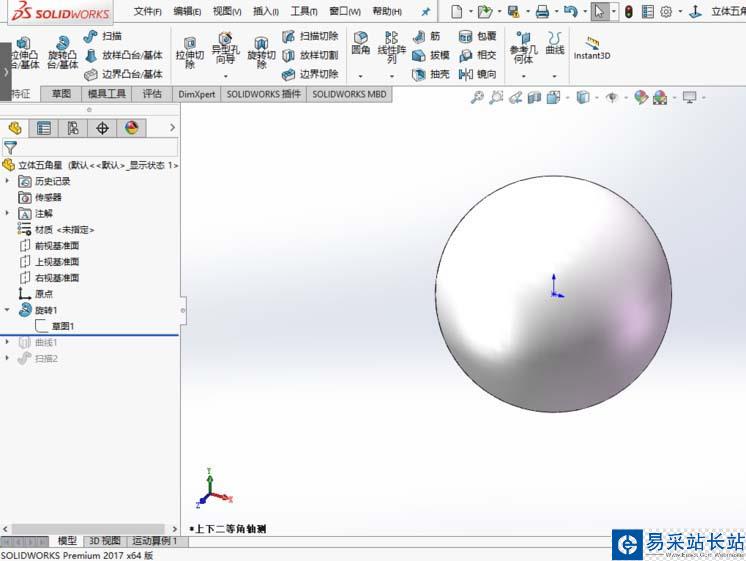Open the 窗口(W) menu

(345, 11)
